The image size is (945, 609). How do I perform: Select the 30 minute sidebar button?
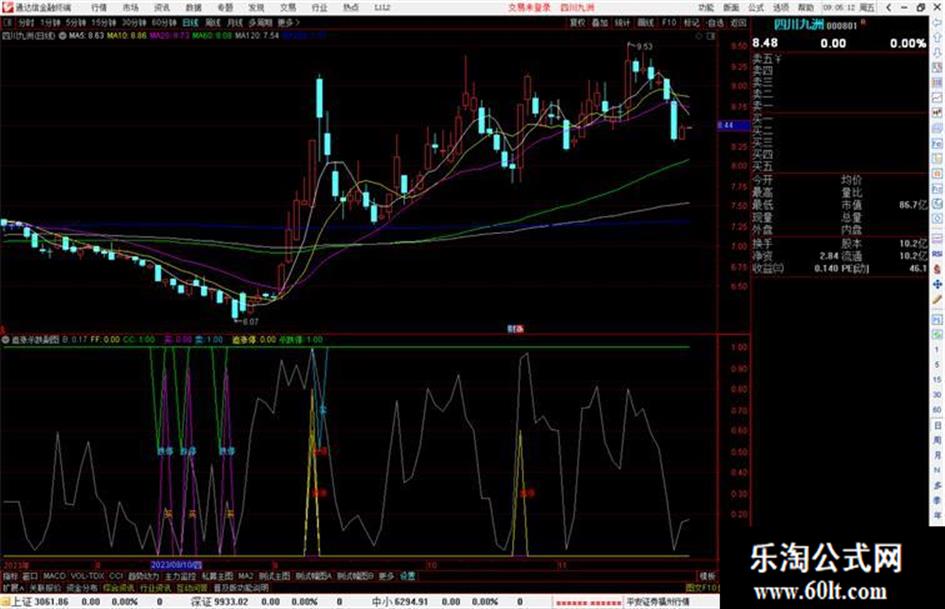click(937, 394)
